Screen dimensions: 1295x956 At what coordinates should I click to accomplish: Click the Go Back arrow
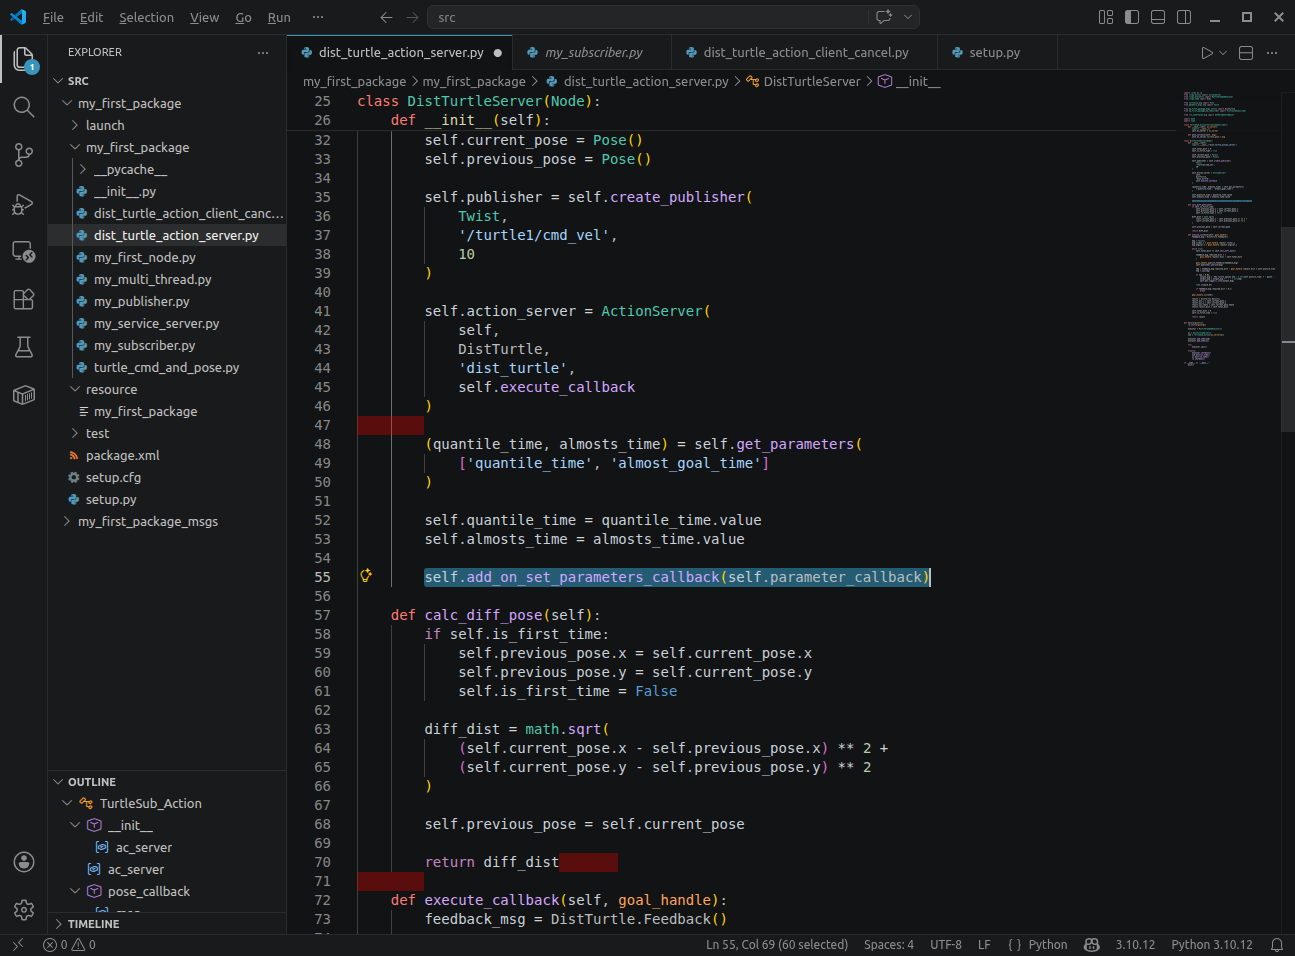(387, 17)
